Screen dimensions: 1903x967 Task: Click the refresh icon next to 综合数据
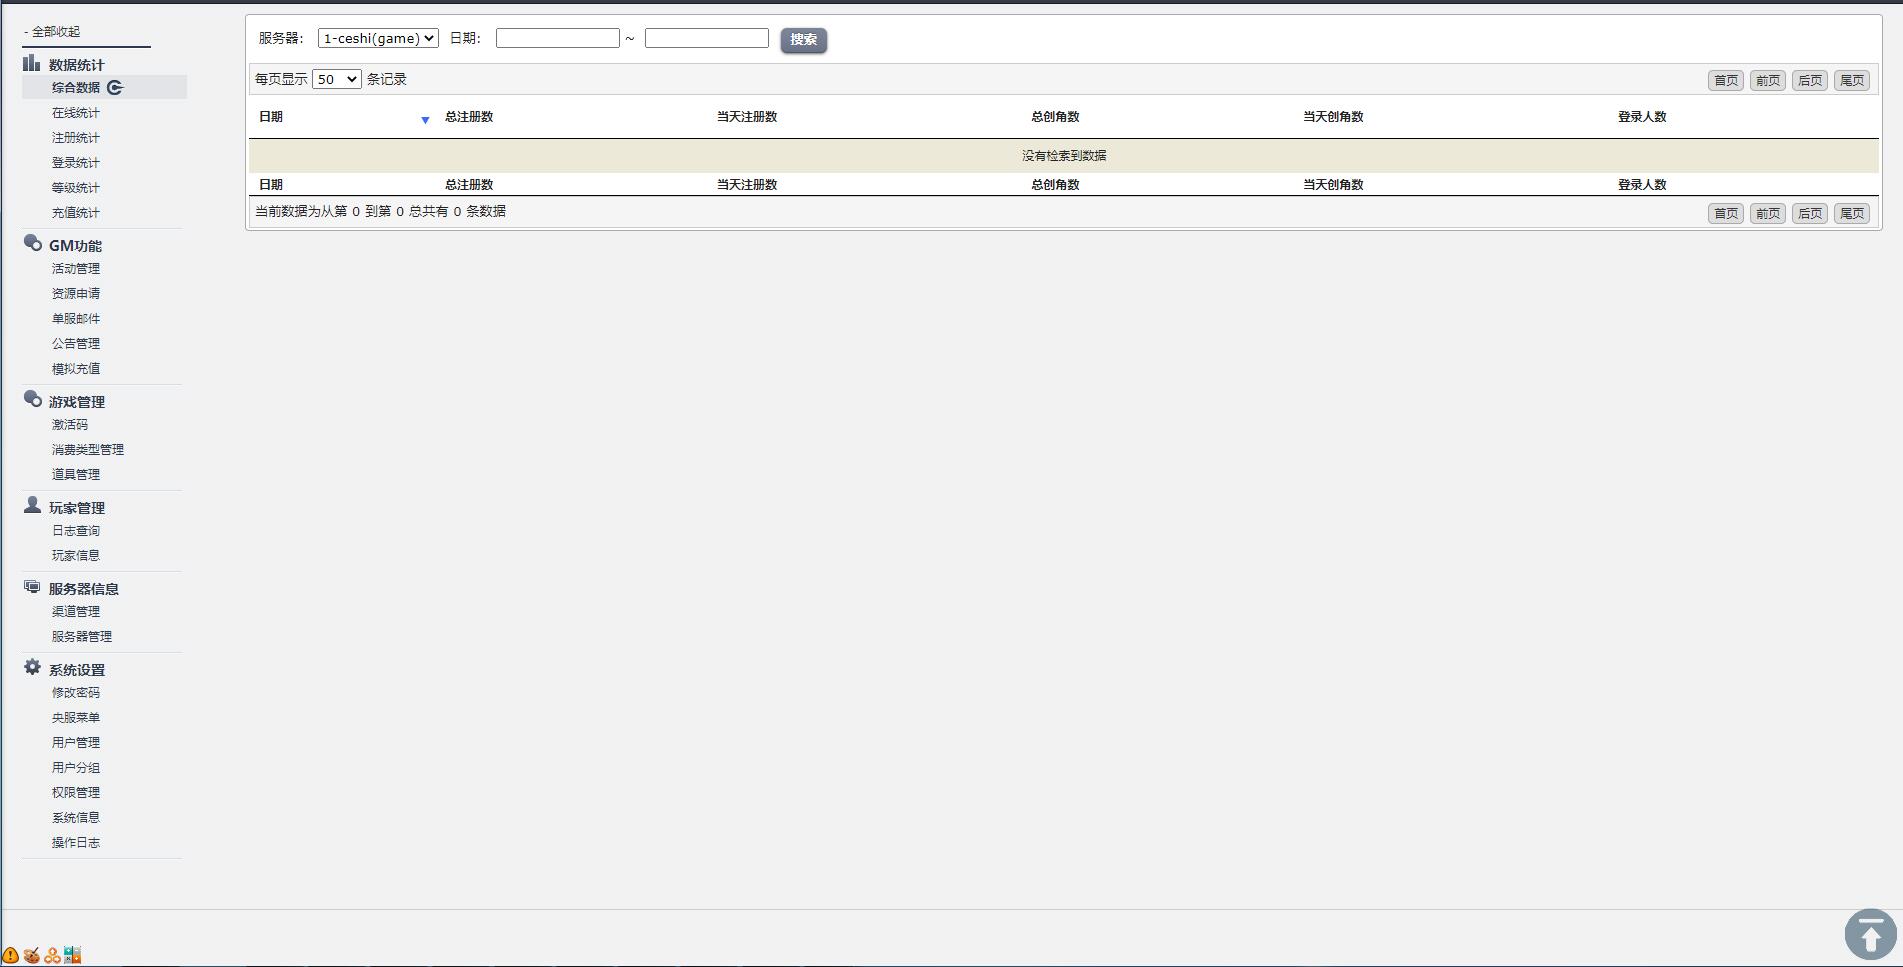115,88
